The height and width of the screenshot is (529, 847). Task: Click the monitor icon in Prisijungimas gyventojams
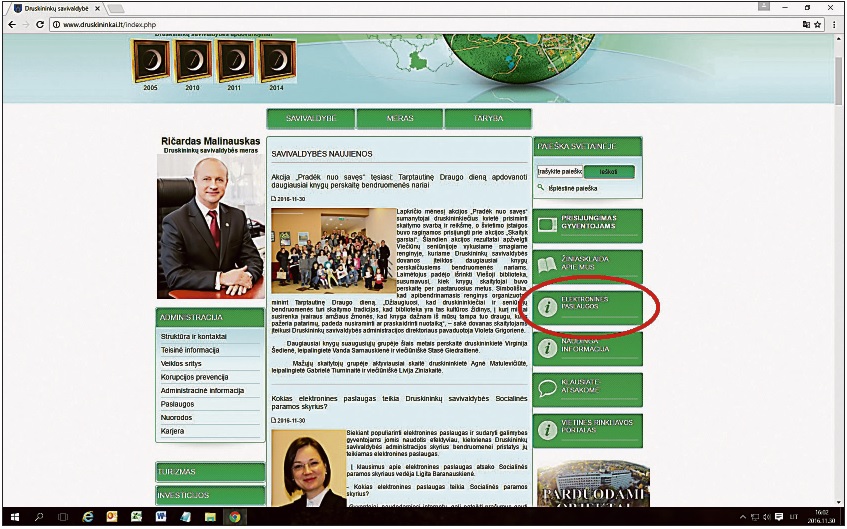(547, 224)
